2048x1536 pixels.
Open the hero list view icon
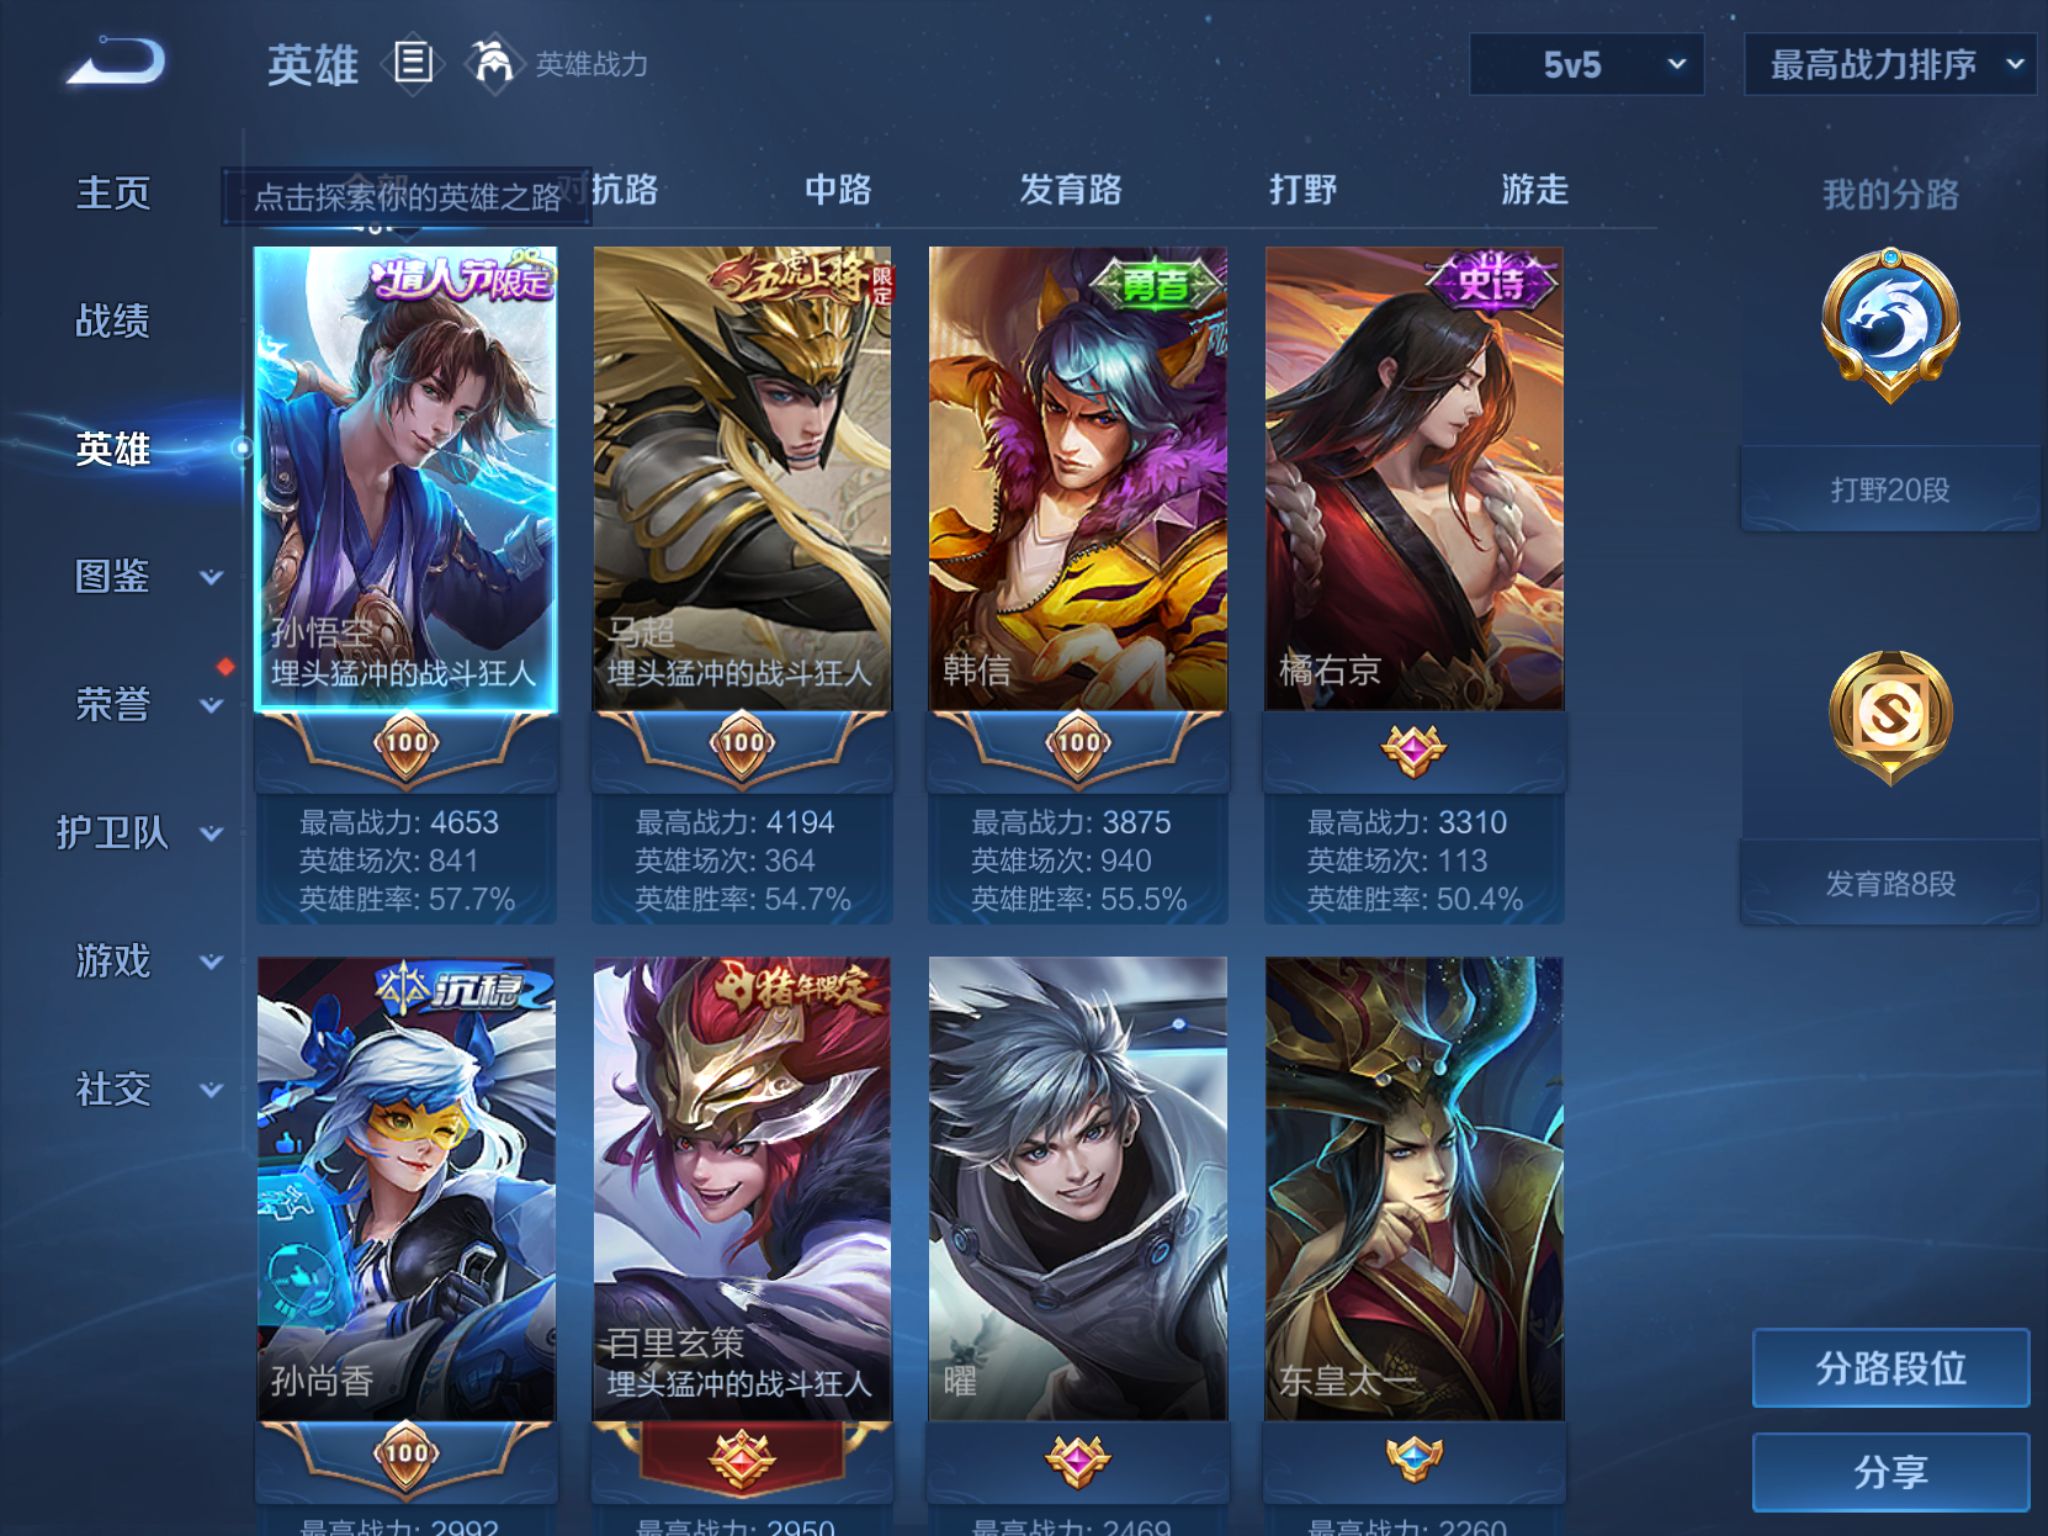pos(413,63)
